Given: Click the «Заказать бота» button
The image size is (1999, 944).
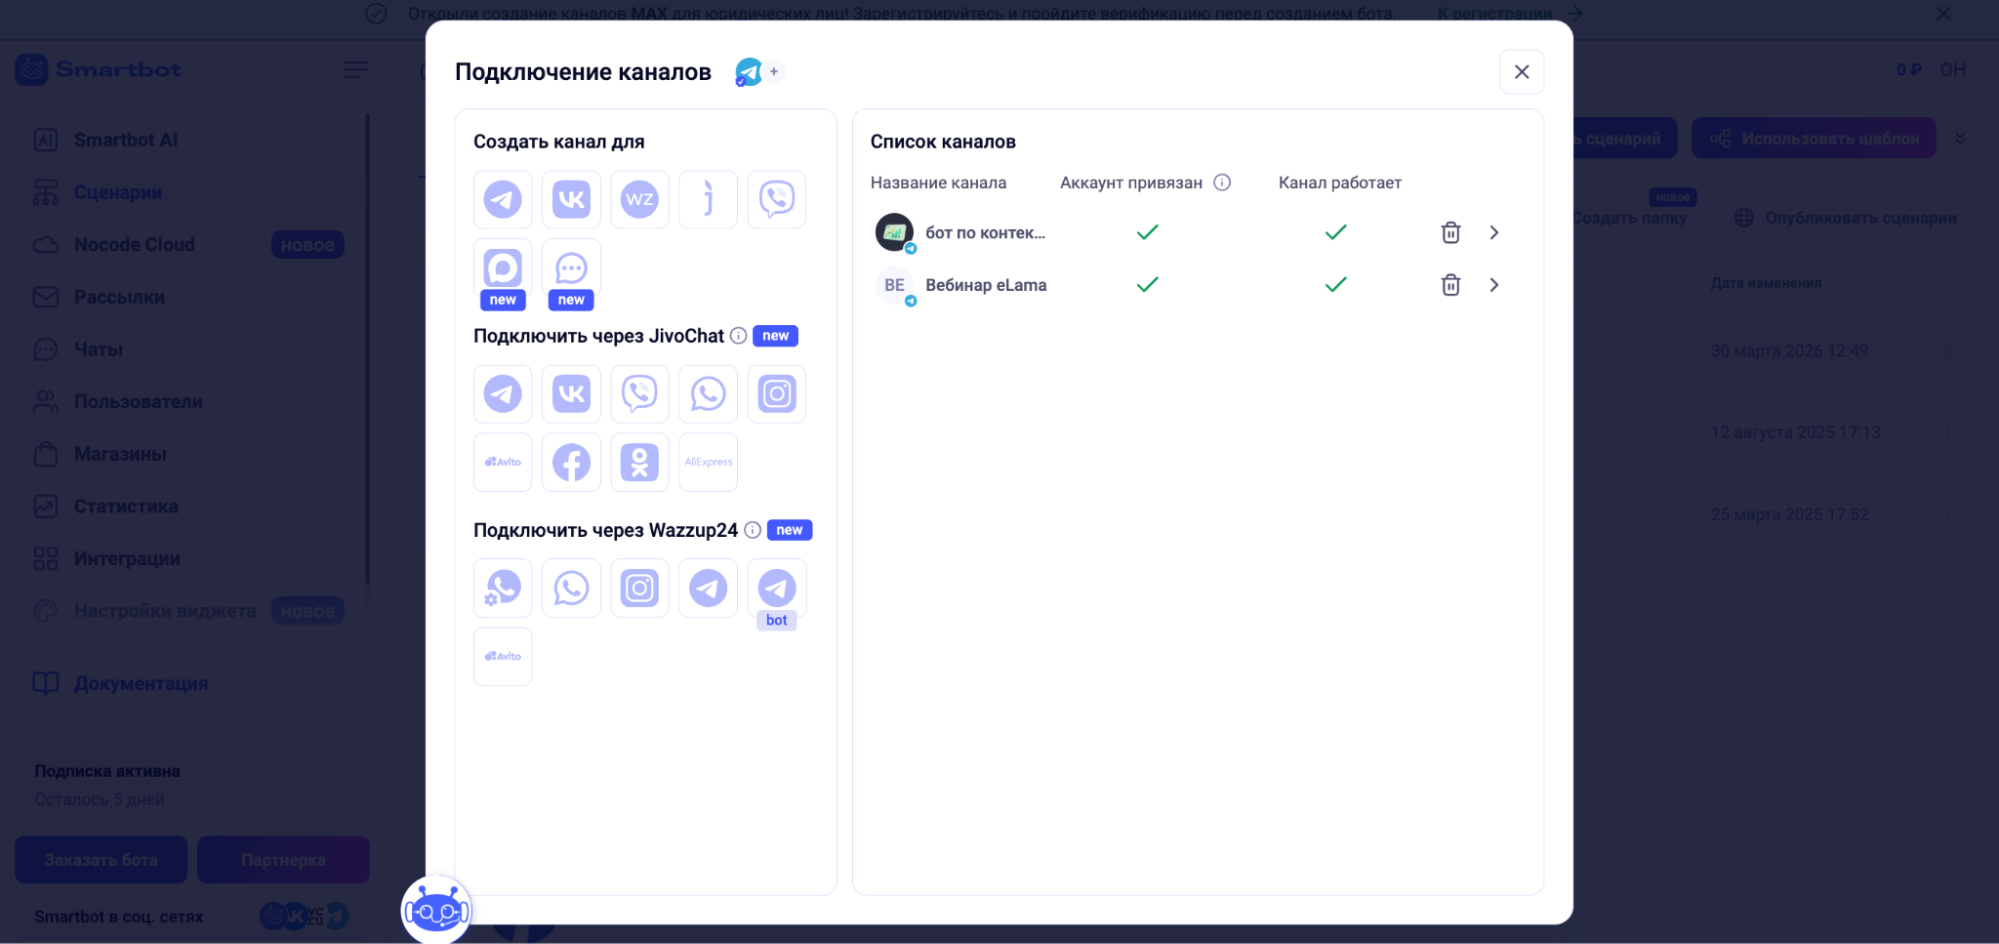Looking at the screenshot, I should [100, 859].
